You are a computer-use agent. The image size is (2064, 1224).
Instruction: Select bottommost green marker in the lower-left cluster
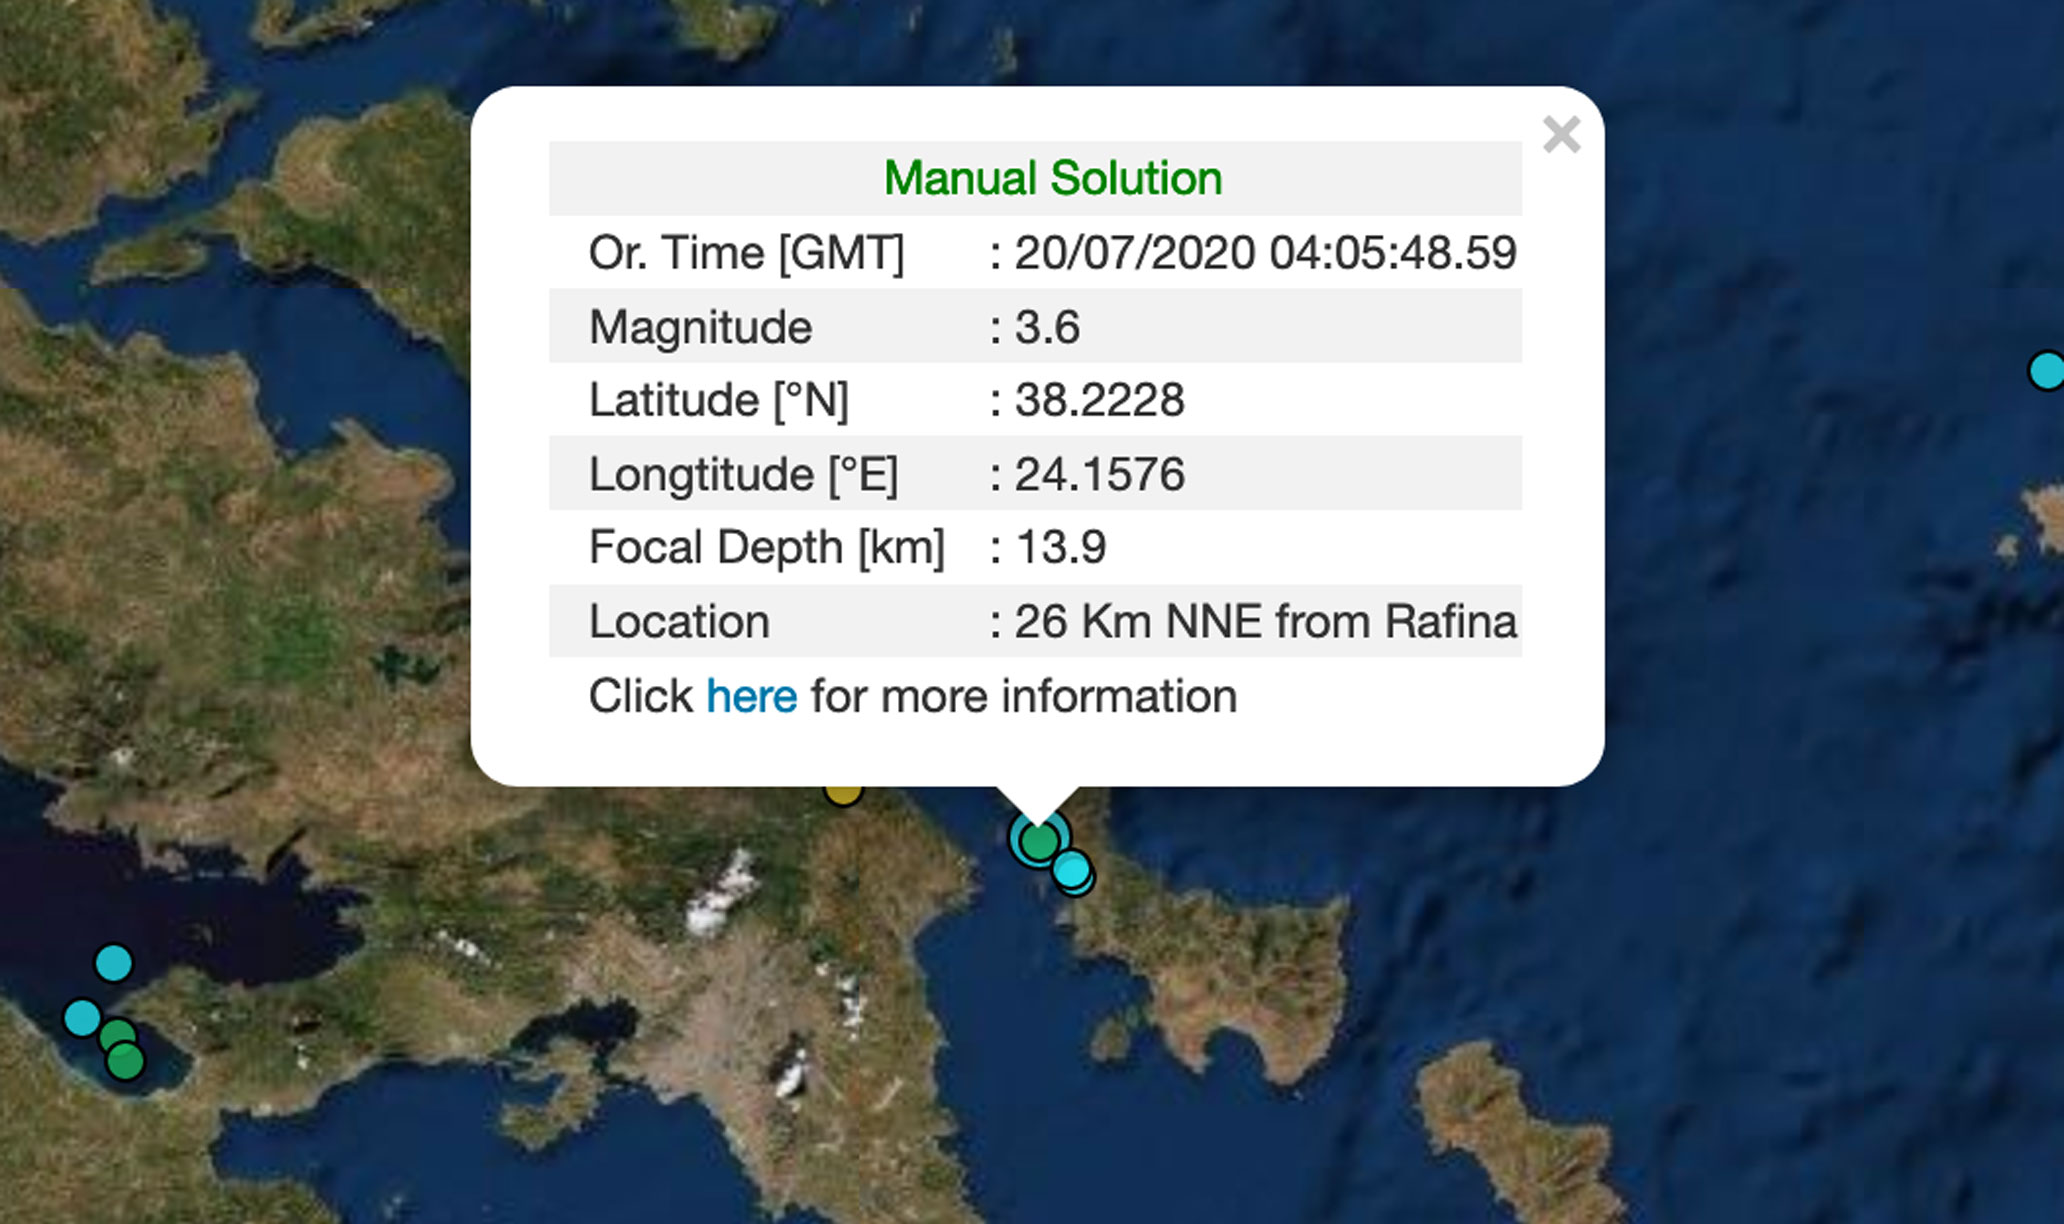click(125, 1060)
